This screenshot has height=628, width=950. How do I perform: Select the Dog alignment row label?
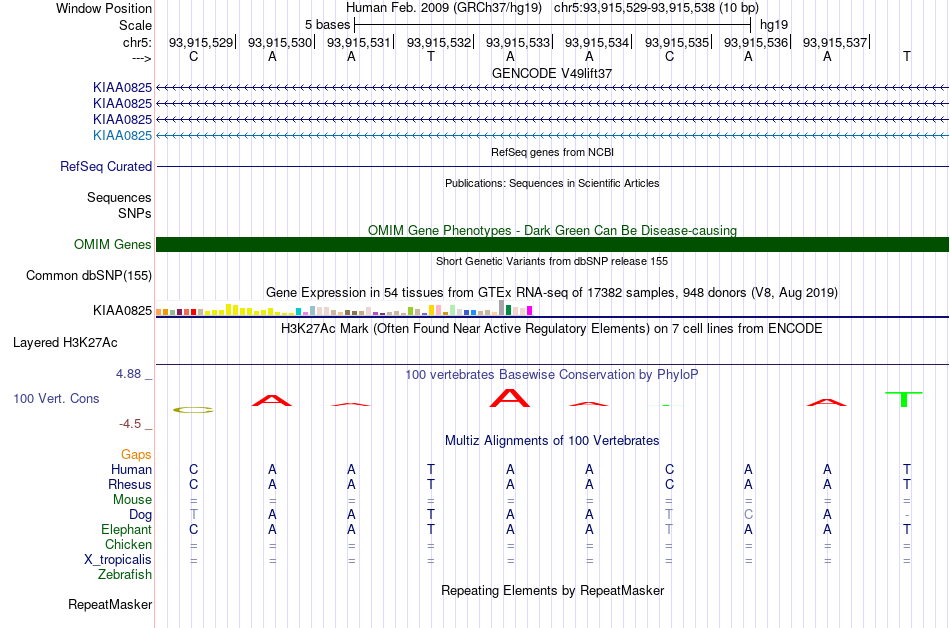tap(141, 515)
